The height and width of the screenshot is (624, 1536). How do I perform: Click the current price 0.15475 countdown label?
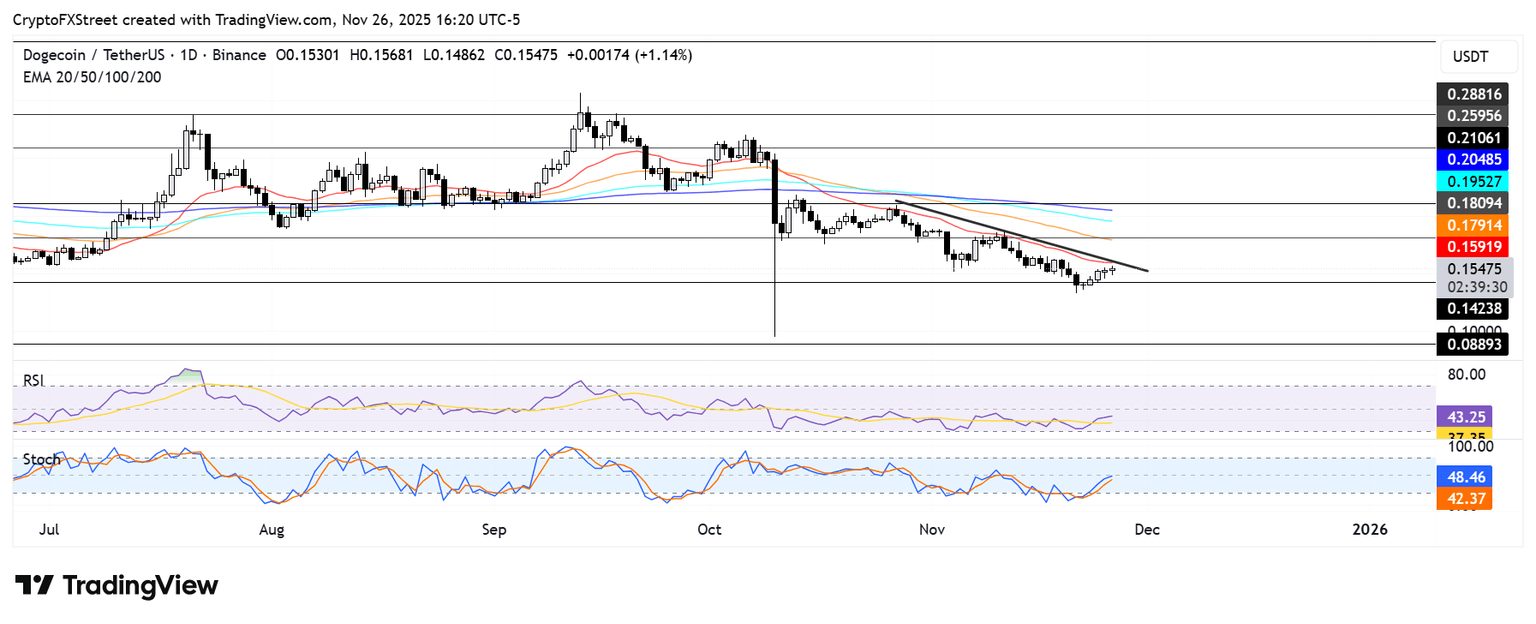1470,277
